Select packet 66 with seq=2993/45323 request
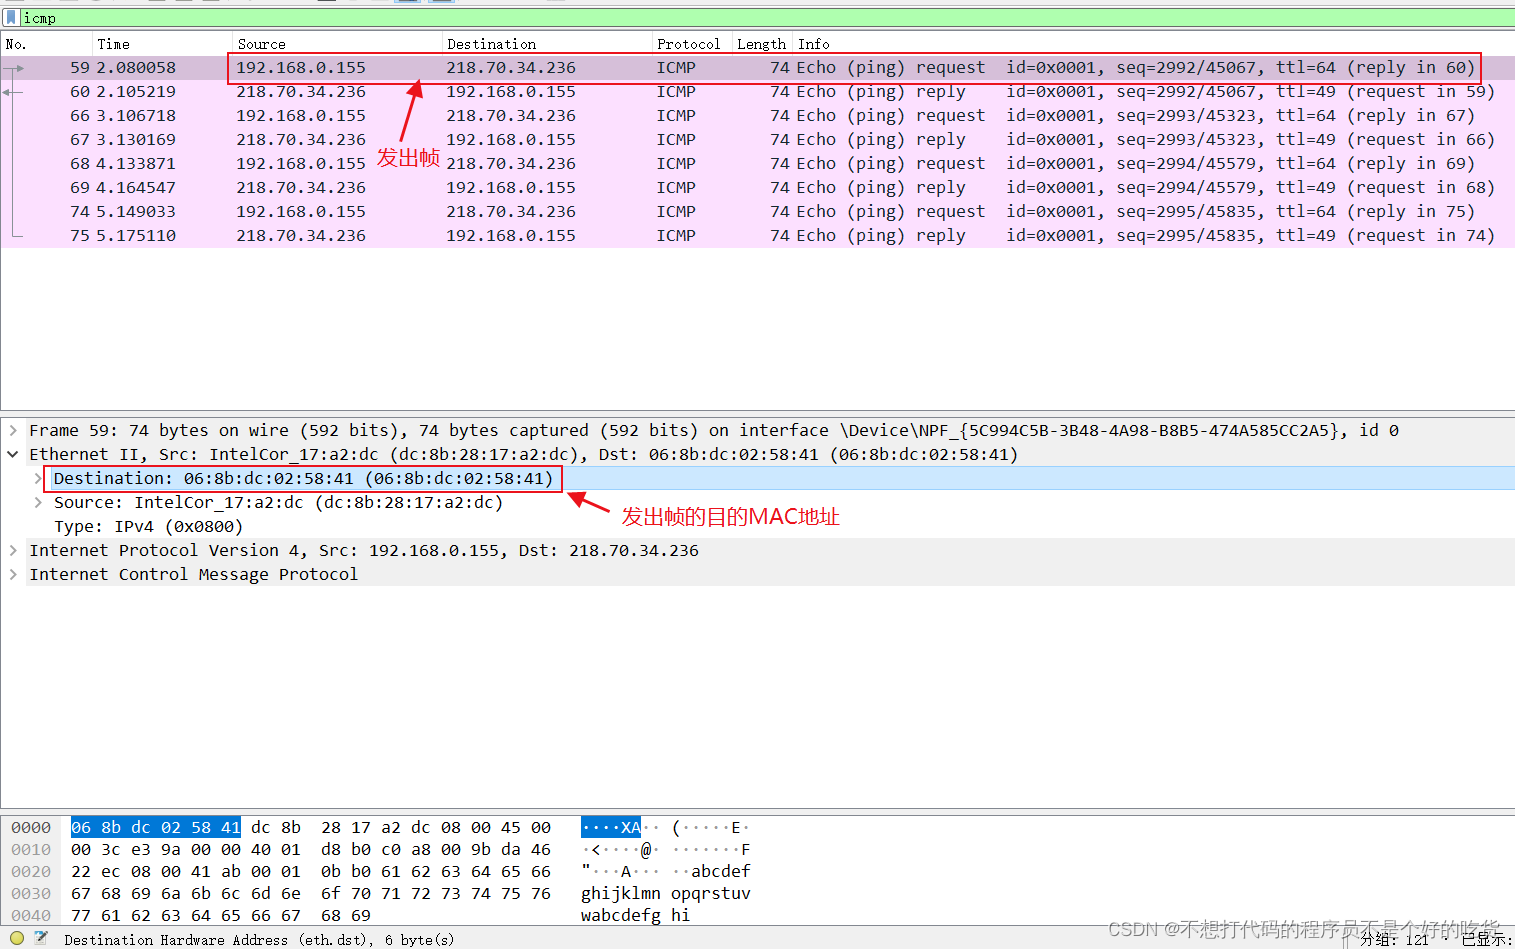Viewport: 1515px width, 949px height. click(757, 115)
